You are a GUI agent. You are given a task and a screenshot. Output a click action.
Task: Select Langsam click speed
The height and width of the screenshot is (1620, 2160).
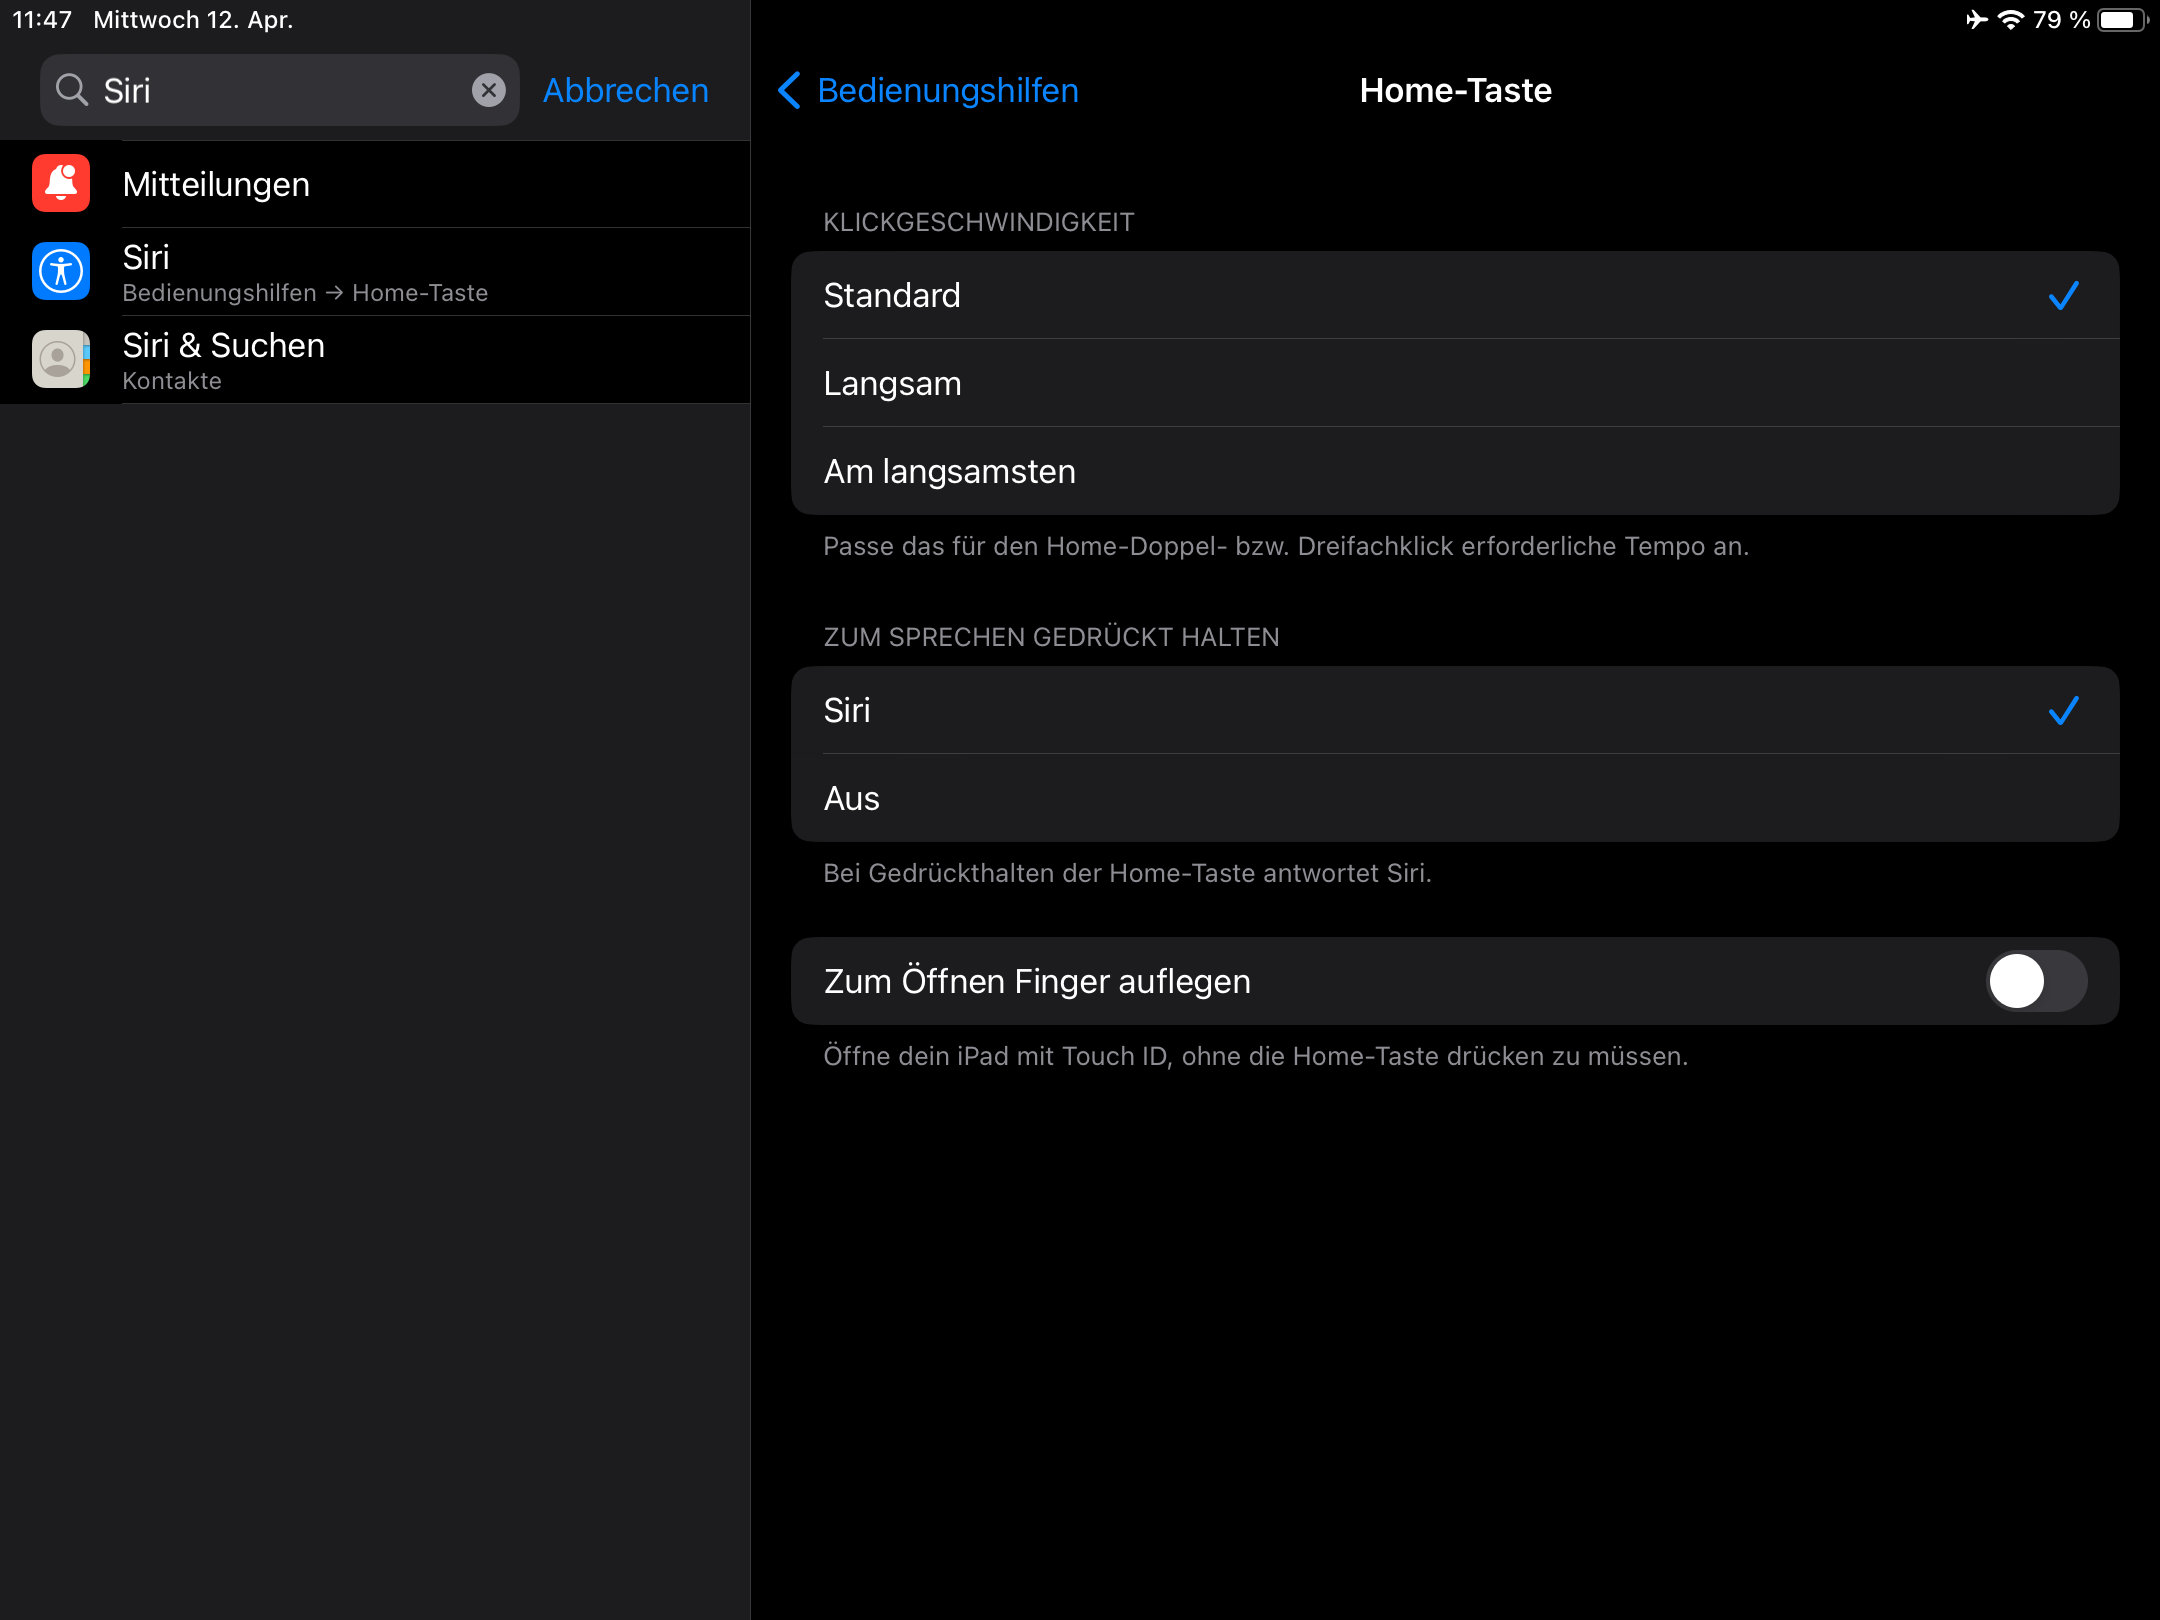pyautogui.click(x=1454, y=384)
